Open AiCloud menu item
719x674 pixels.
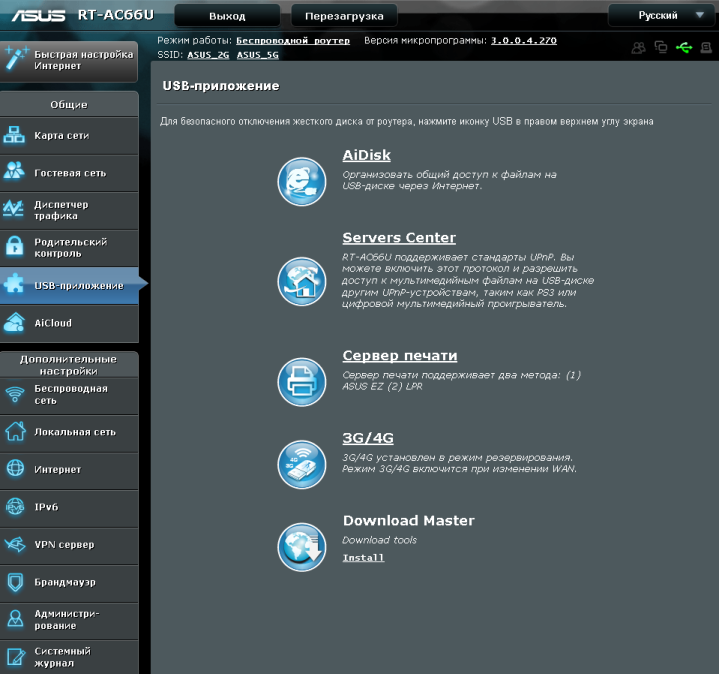pos(69,323)
